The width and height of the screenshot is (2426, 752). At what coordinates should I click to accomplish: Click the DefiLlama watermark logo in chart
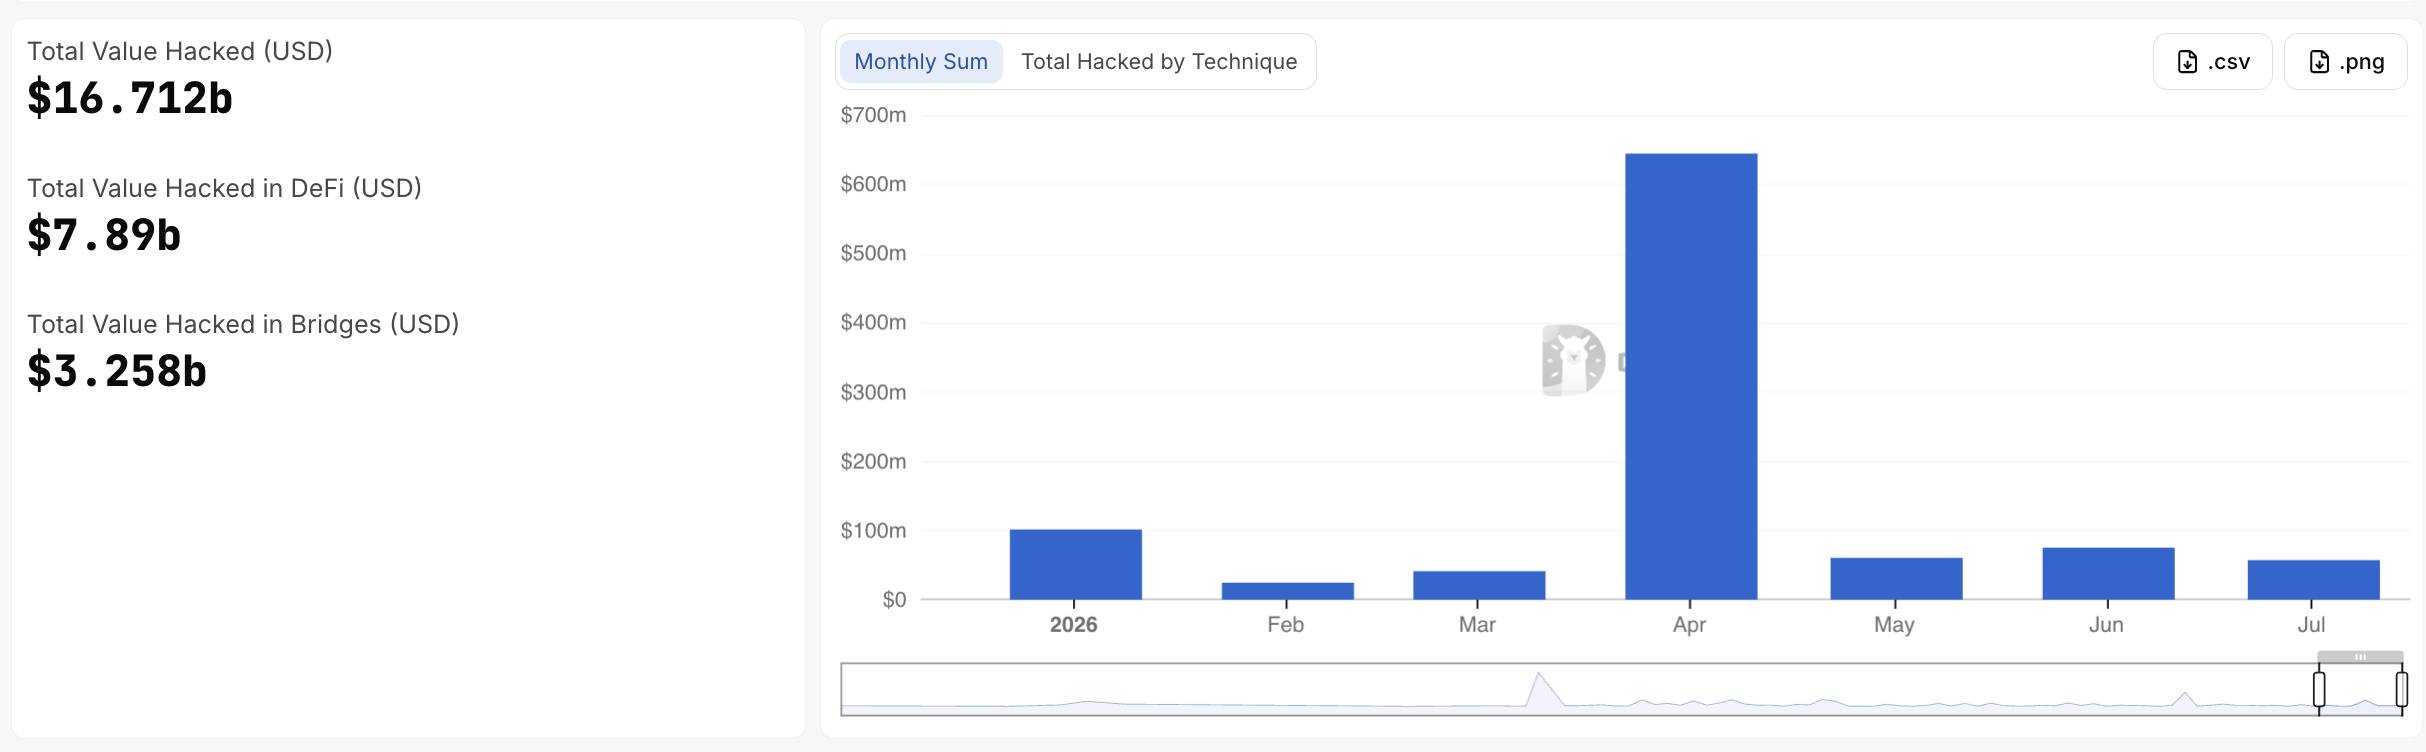1574,360
